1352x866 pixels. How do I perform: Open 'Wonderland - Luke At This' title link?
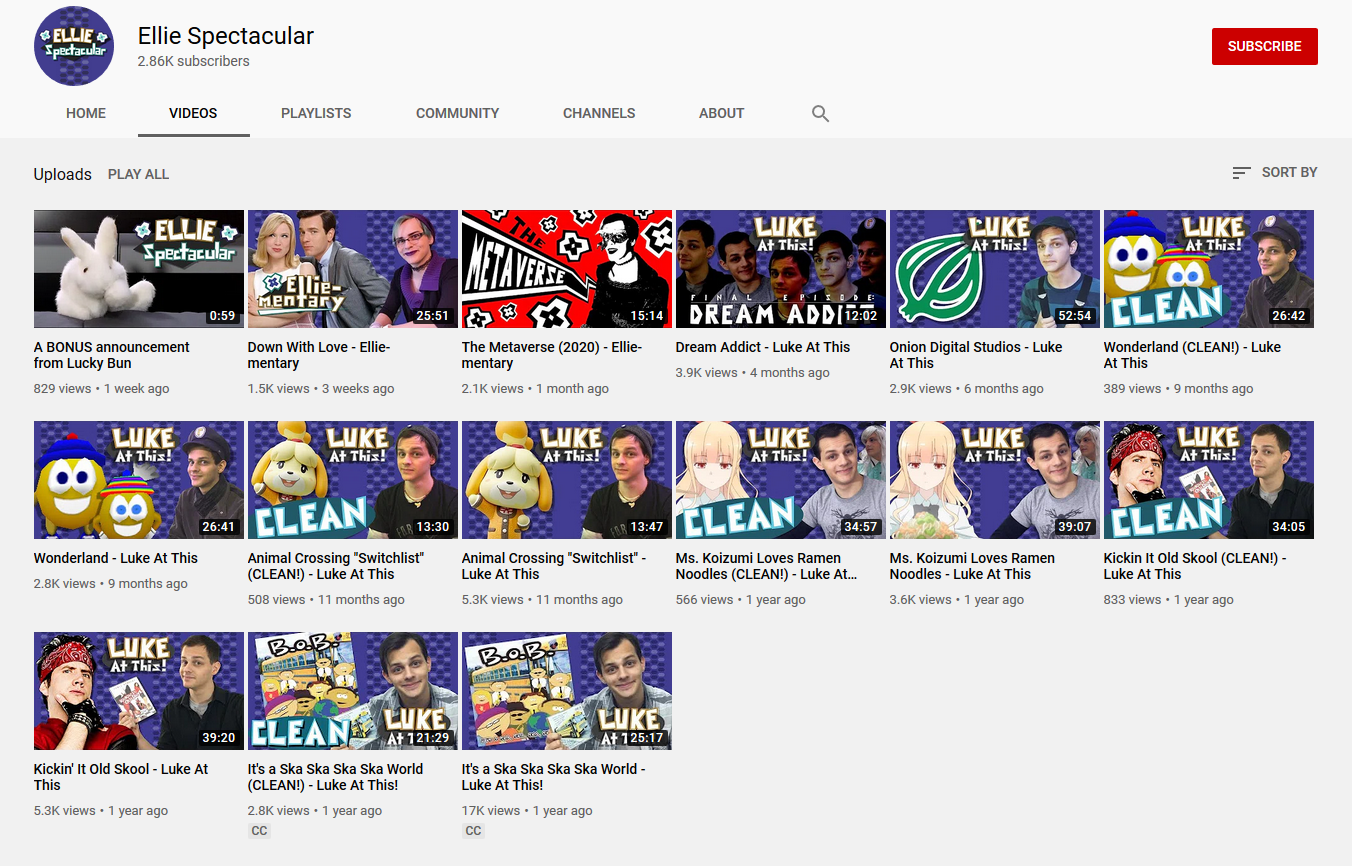coord(116,558)
